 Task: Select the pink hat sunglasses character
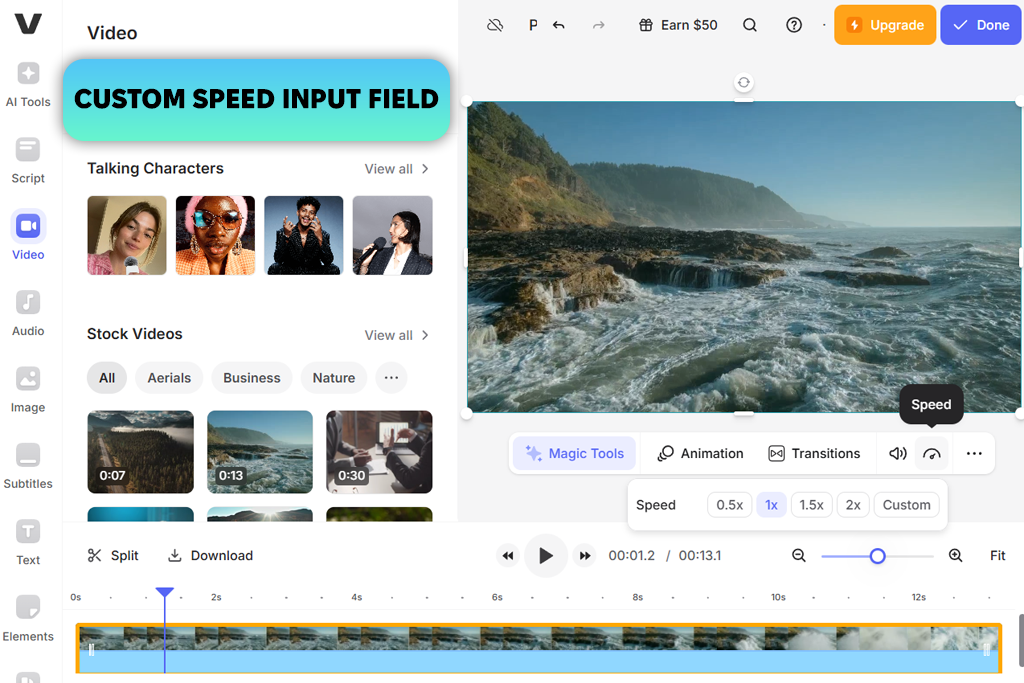pyautogui.click(x=216, y=235)
